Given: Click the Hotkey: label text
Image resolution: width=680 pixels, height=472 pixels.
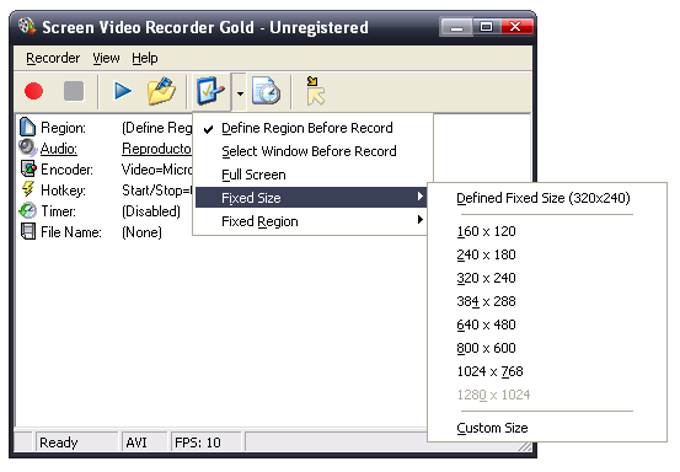Looking at the screenshot, I should [x=63, y=190].
